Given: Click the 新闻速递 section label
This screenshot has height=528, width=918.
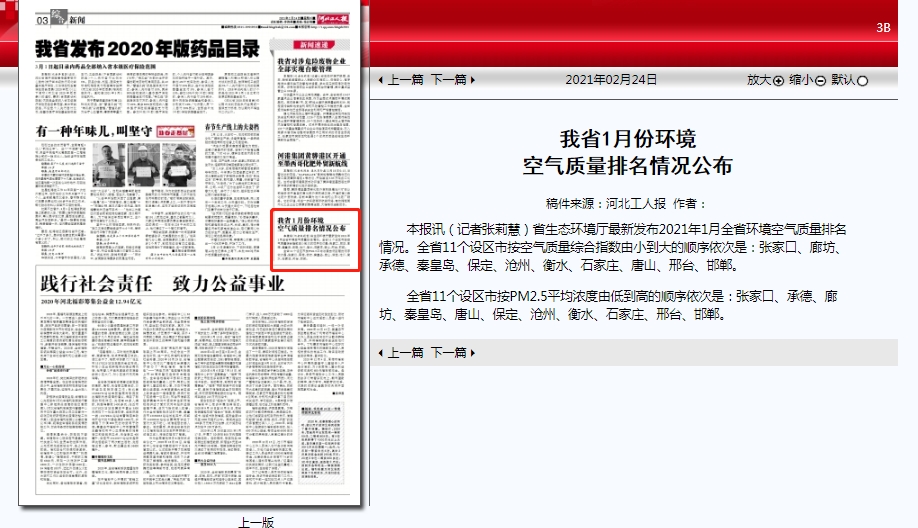Looking at the screenshot, I should (x=312, y=46).
